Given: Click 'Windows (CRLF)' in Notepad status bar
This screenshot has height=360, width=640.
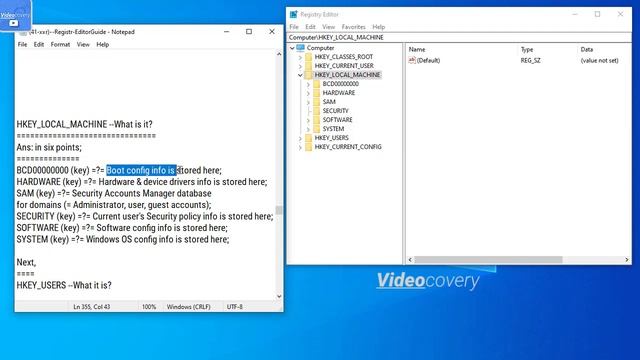Looking at the screenshot, I should [189, 307].
